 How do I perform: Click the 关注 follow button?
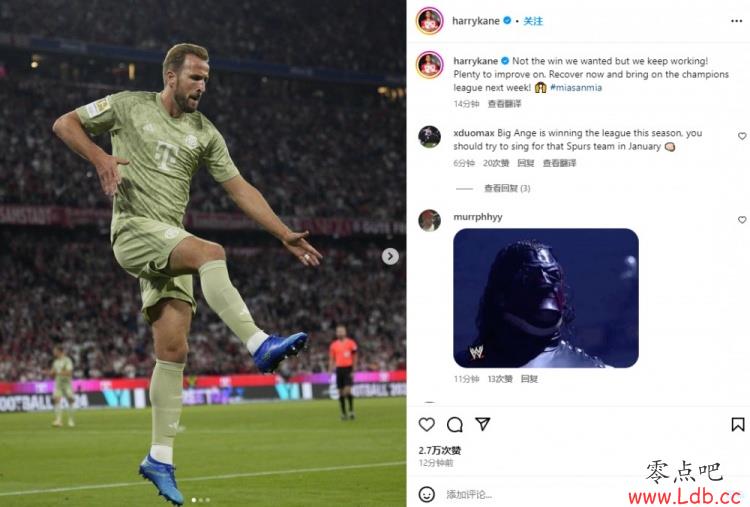pyautogui.click(x=533, y=21)
